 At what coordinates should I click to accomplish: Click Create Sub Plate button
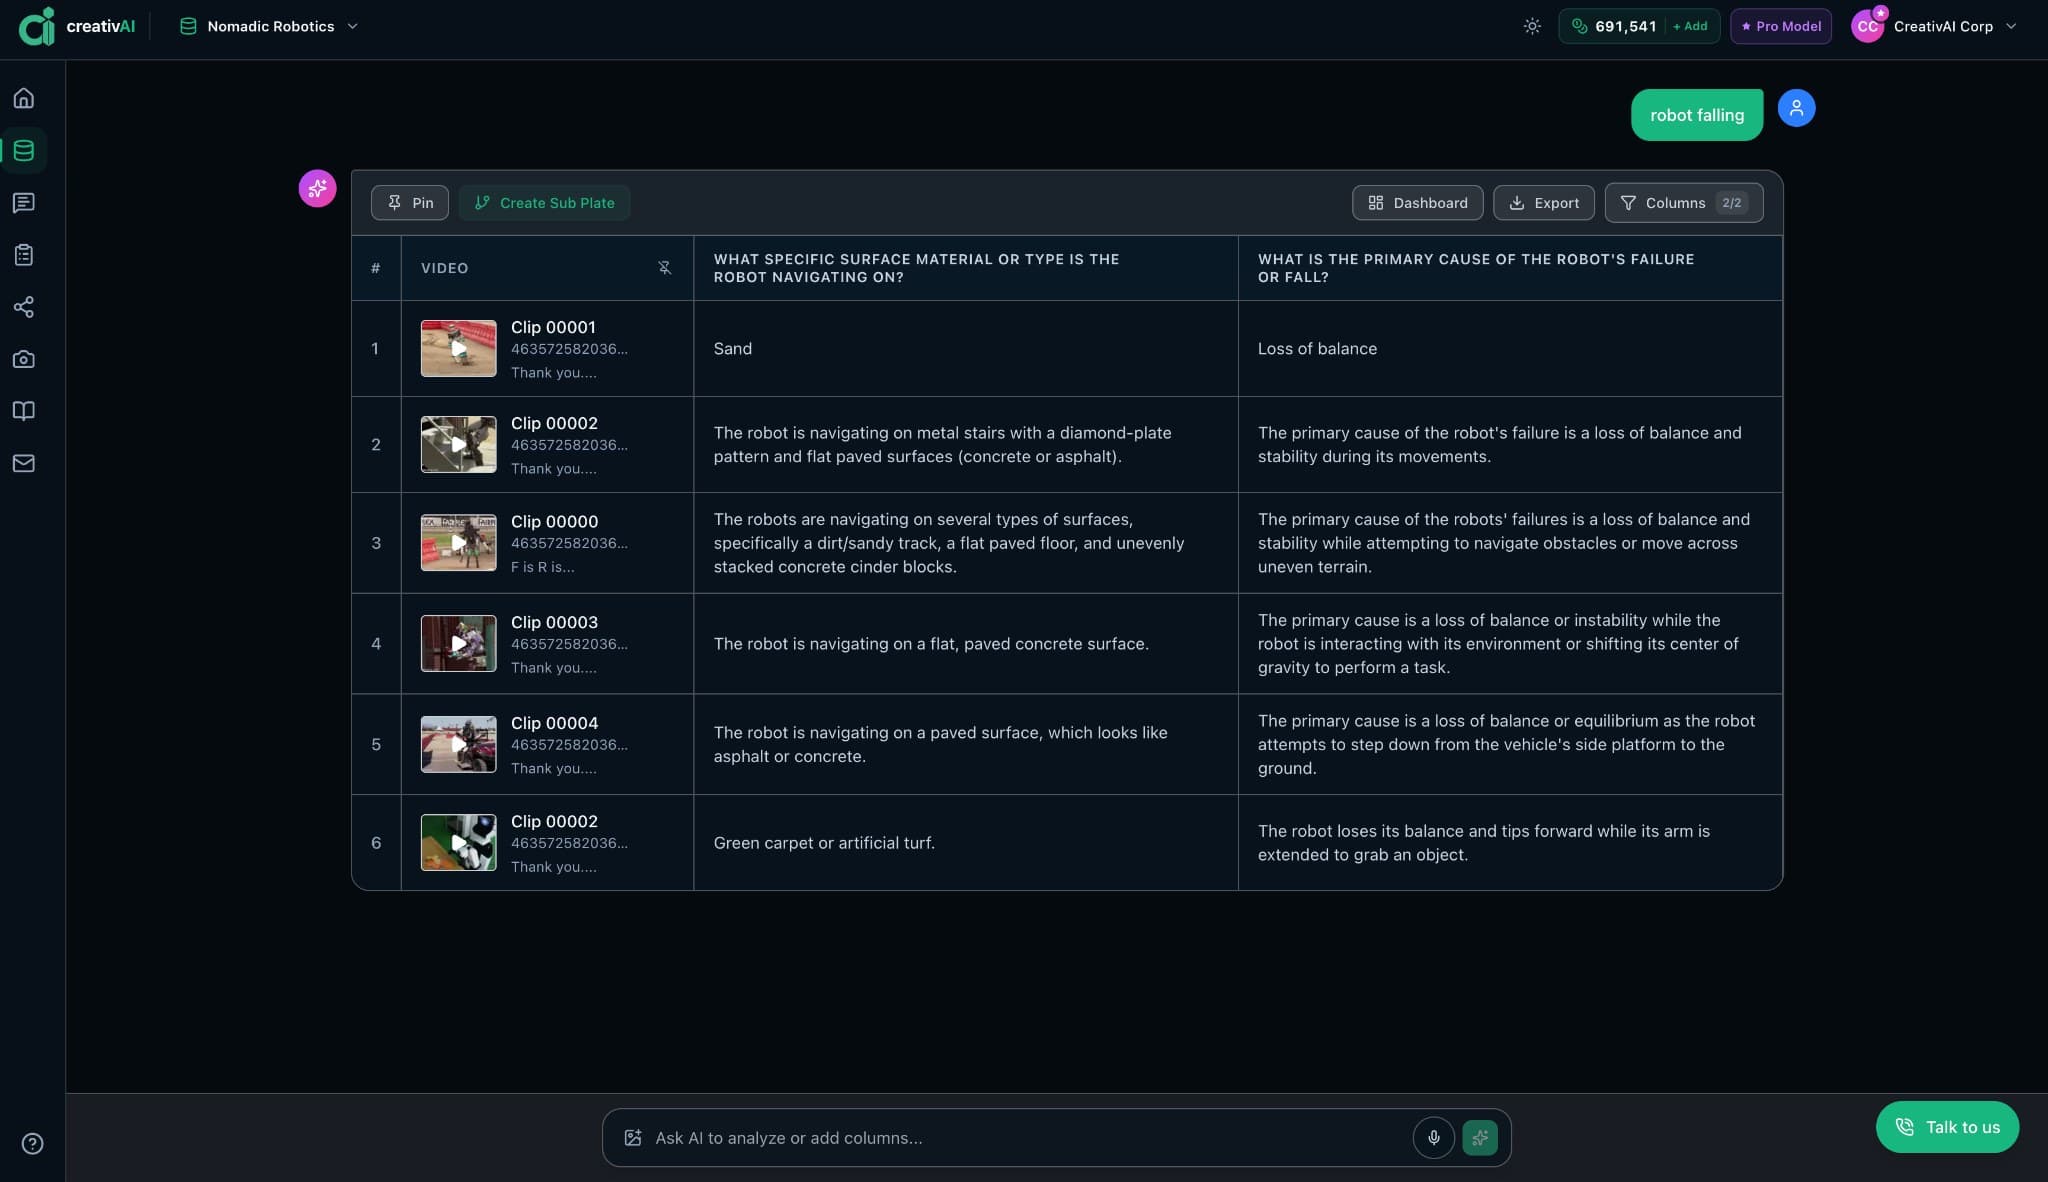544,203
